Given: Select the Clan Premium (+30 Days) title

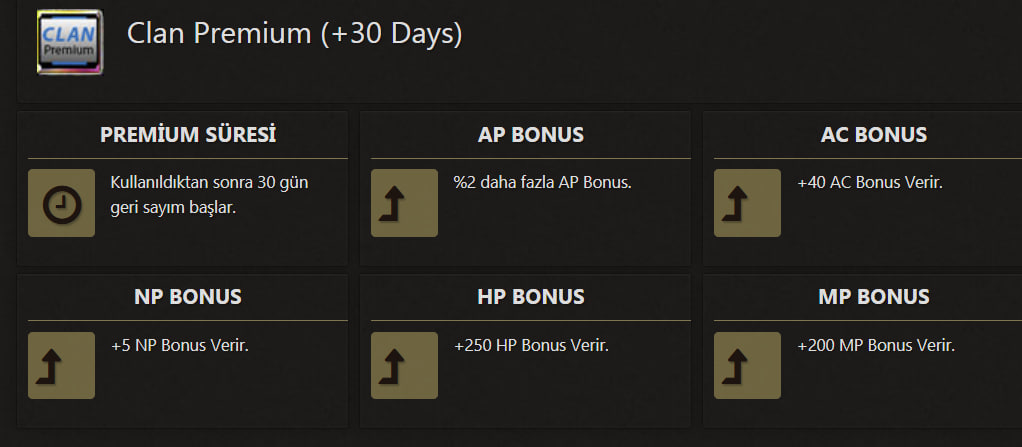Looking at the screenshot, I should (295, 34).
